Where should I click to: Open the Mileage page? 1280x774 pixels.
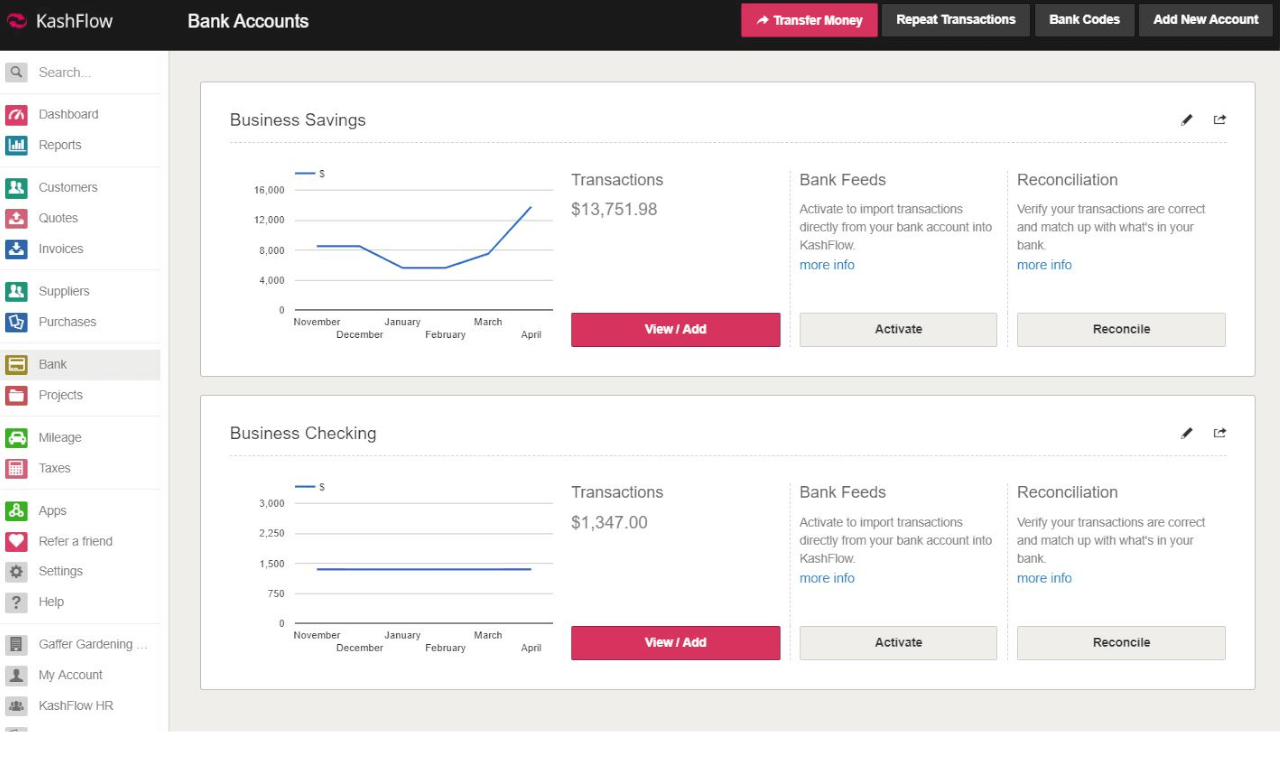pyautogui.click(x=60, y=437)
